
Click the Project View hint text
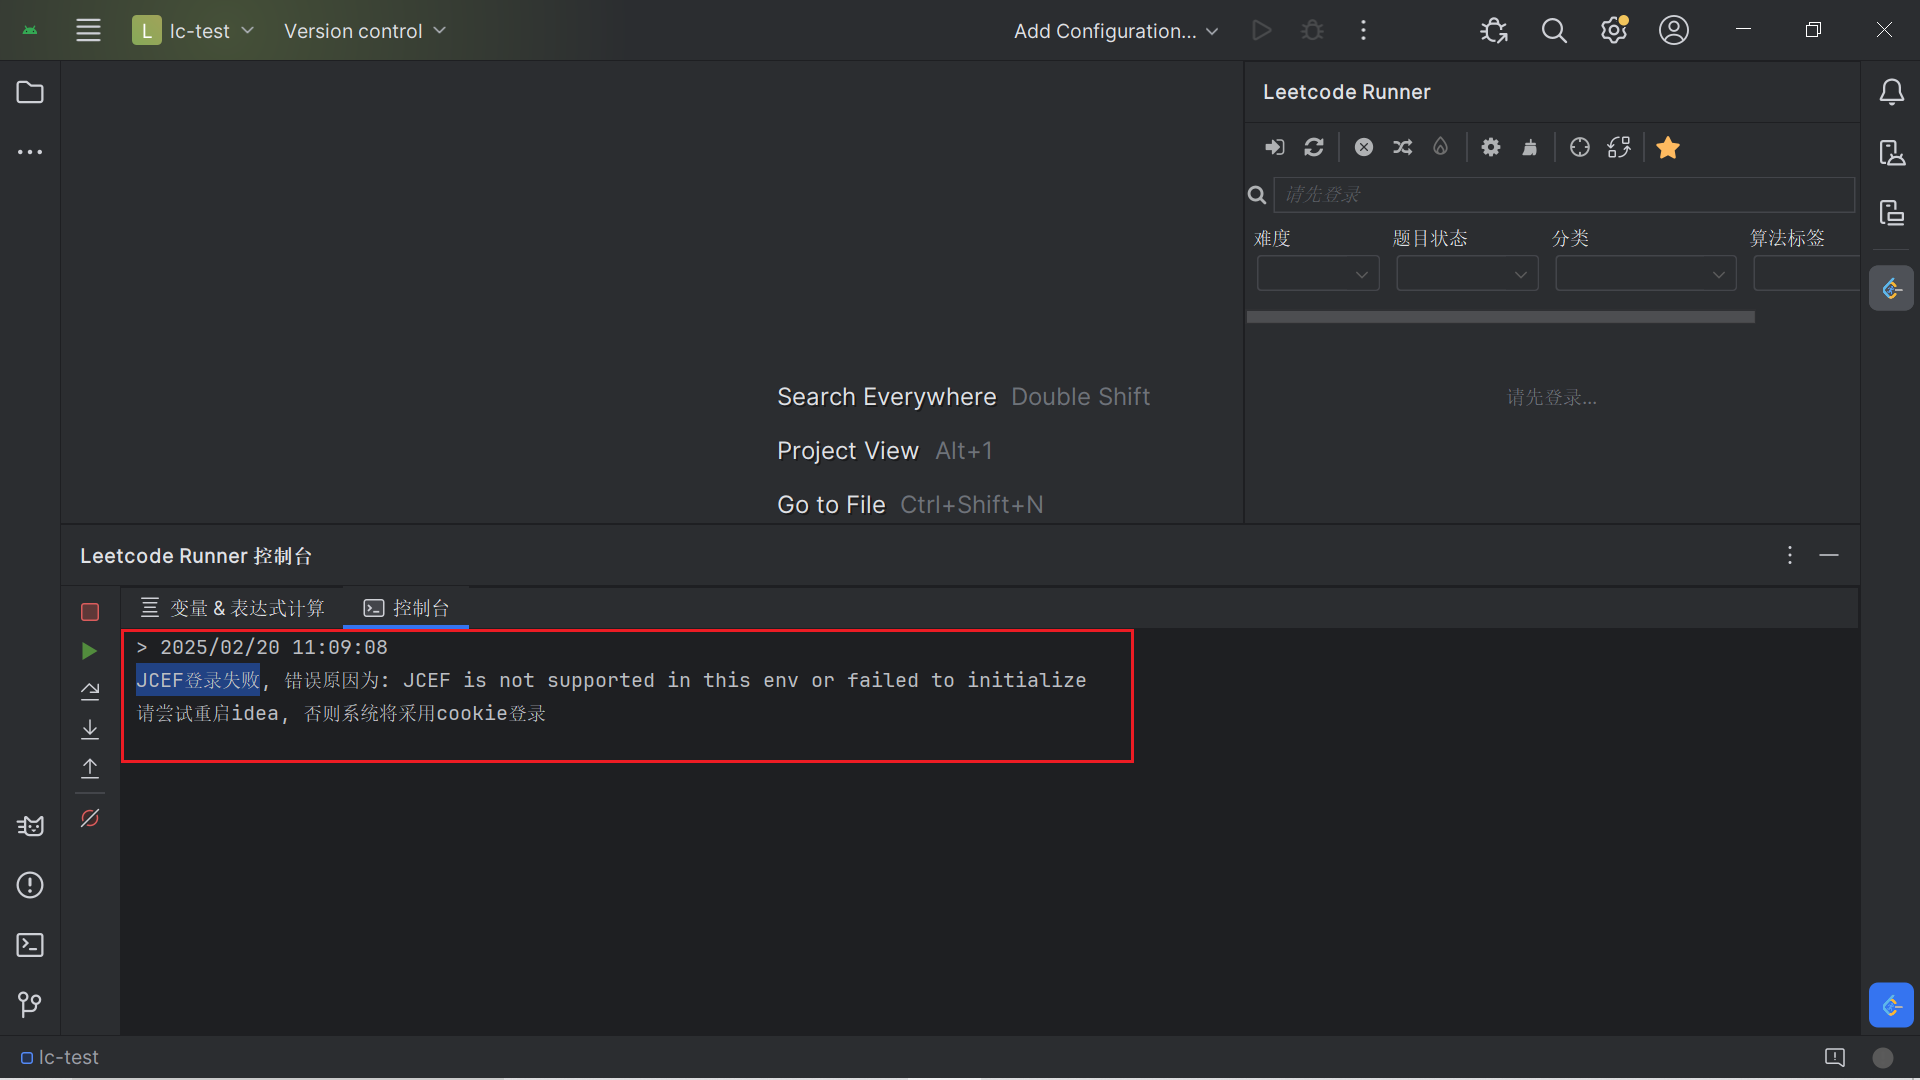[848, 451]
